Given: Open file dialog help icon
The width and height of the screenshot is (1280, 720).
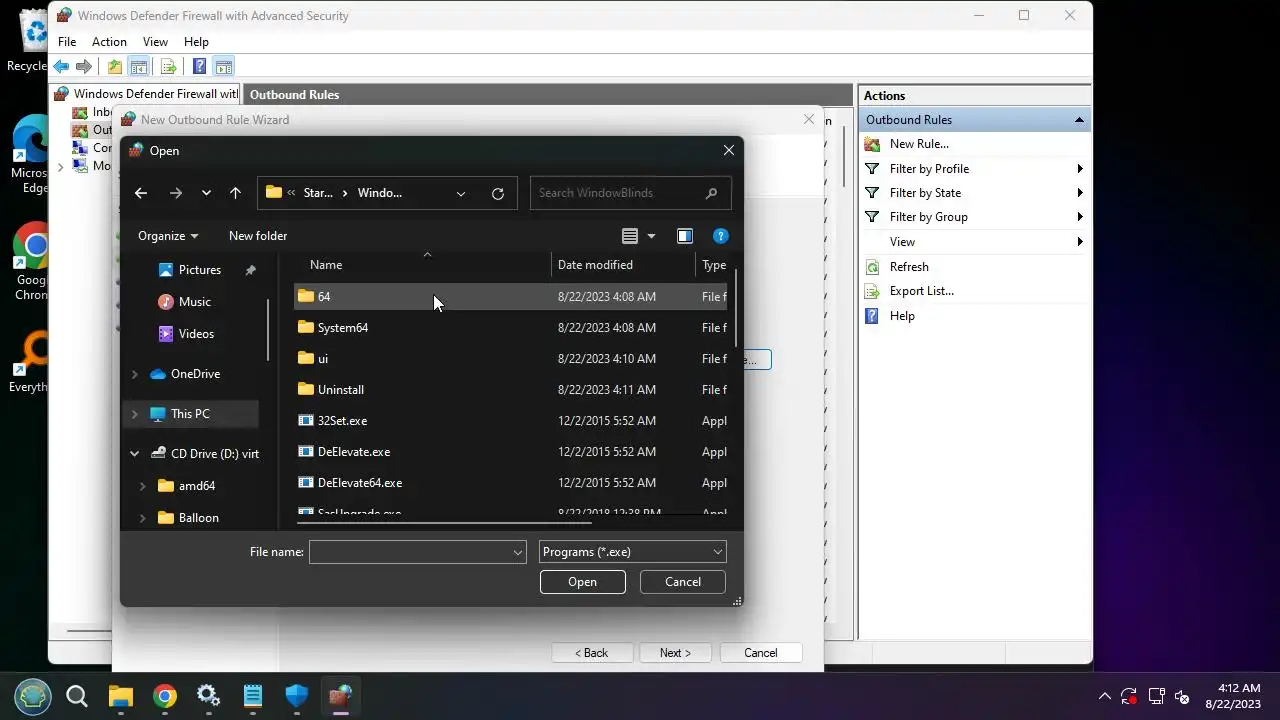Looking at the screenshot, I should [720, 236].
